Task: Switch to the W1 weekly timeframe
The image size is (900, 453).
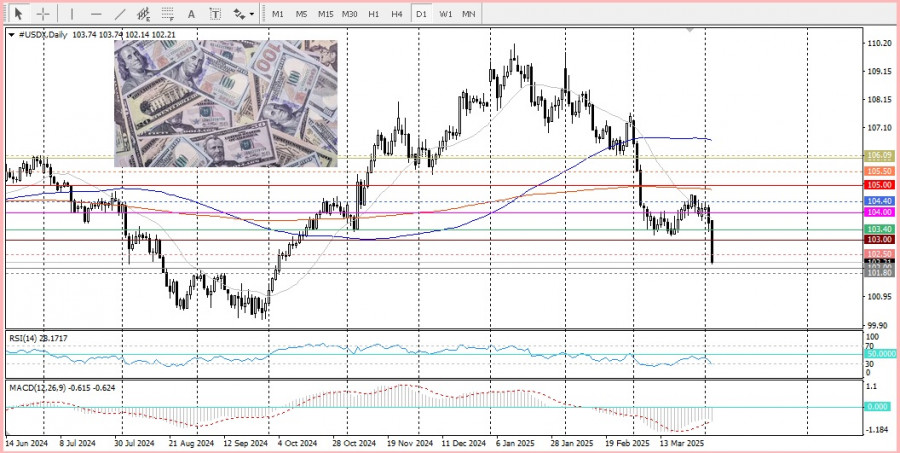Action: pos(445,14)
